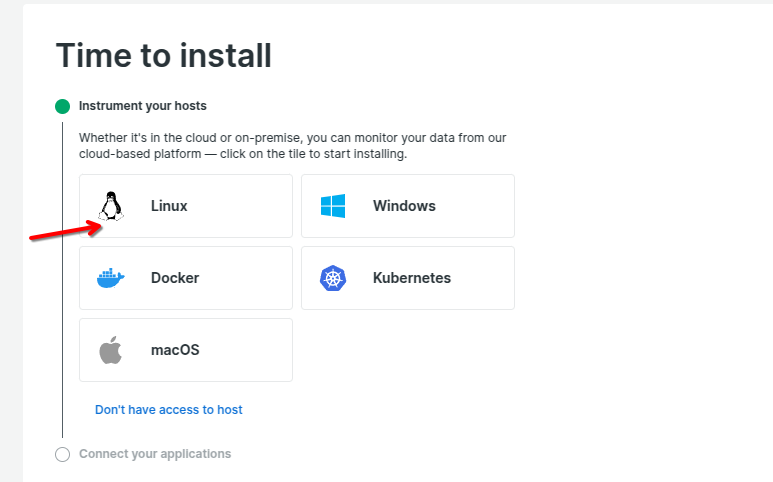The width and height of the screenshot is (773, 482).
Task: Click the "Time to install" heading
Action: click(x=163, y=55)
